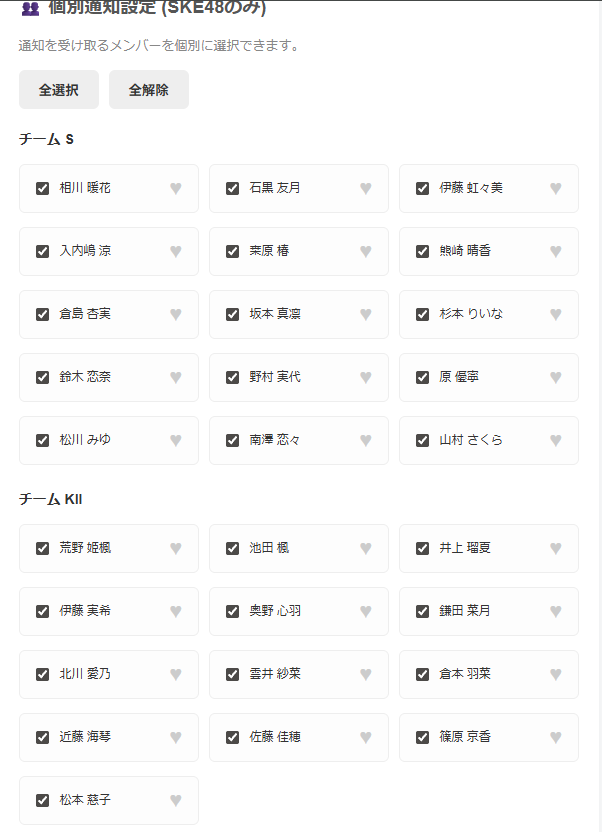Favorite 坂本 真凛 using her heart icon
This screenshot has height=832, width=602.
(x=366, y=314)
